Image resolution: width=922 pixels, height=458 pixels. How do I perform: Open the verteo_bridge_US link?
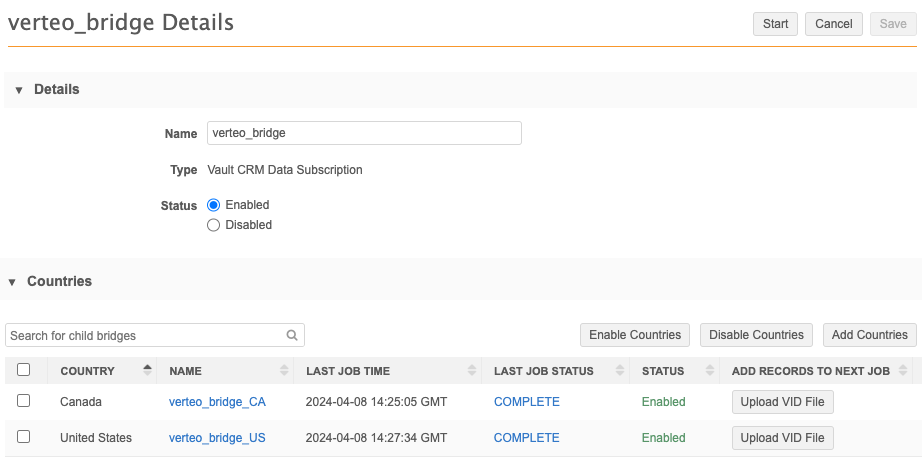[217, 438]
